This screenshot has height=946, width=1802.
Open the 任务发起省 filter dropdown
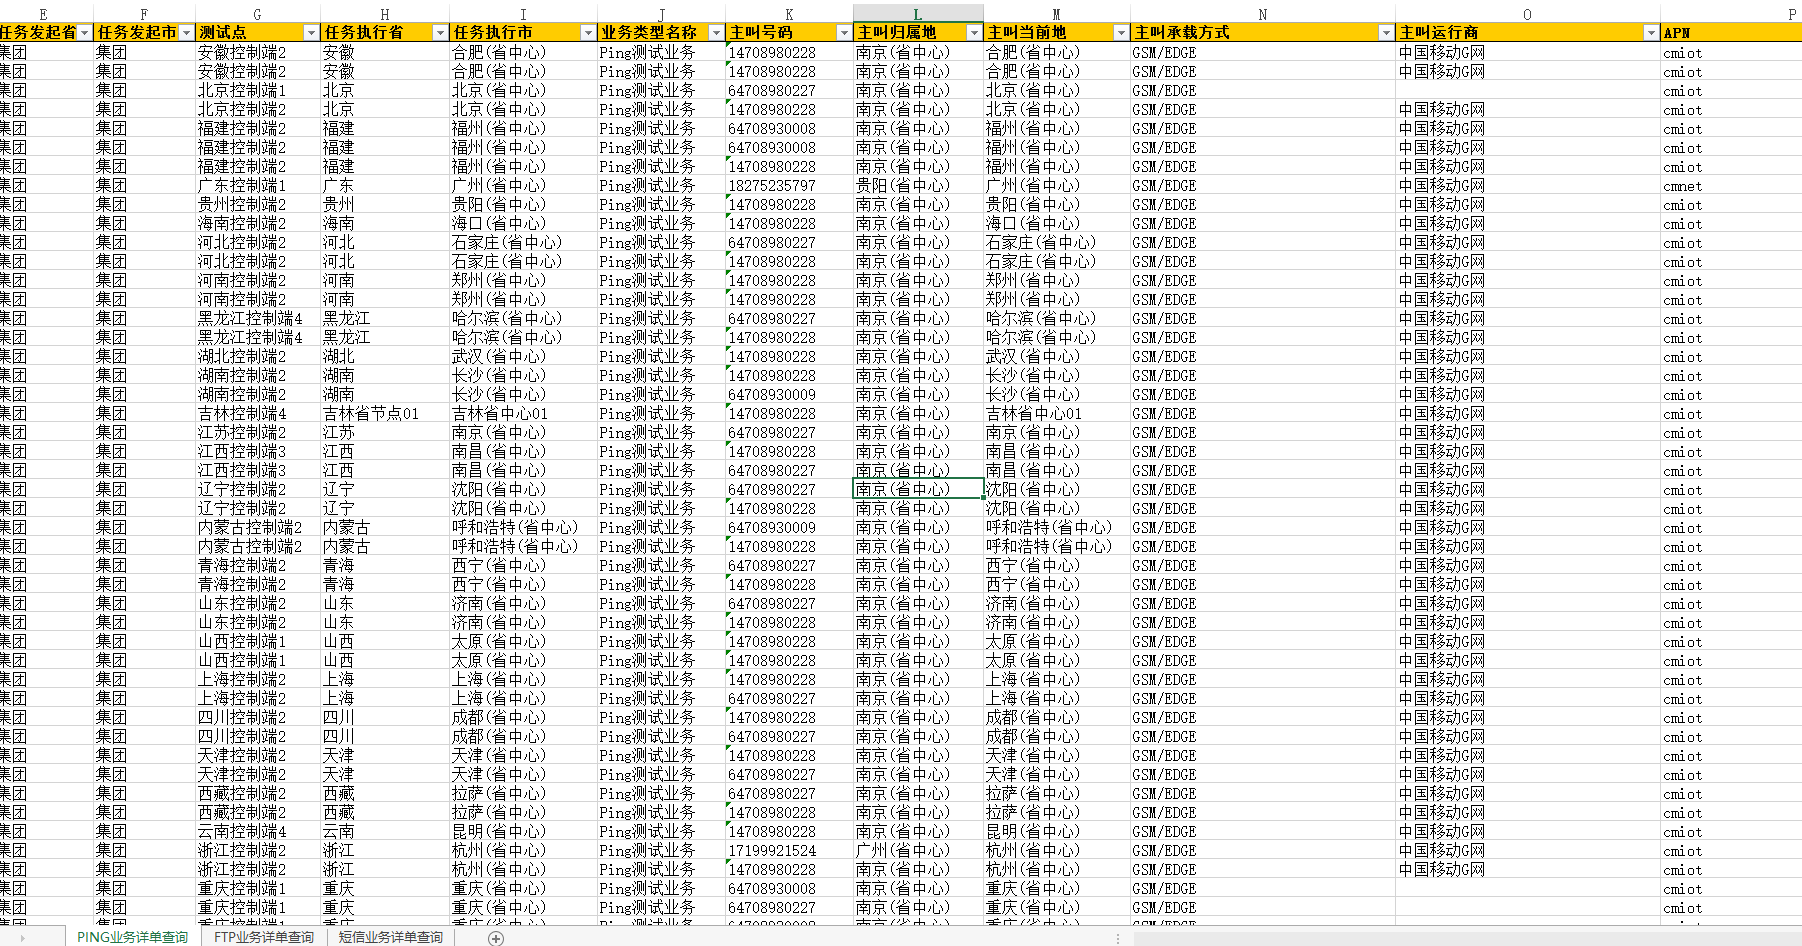coord(85,33)
